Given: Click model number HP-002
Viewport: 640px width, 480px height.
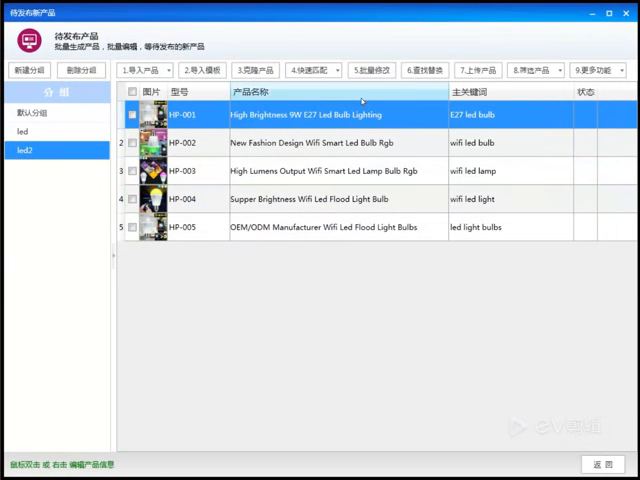Looking at the screenshot, I should [182, 143].
